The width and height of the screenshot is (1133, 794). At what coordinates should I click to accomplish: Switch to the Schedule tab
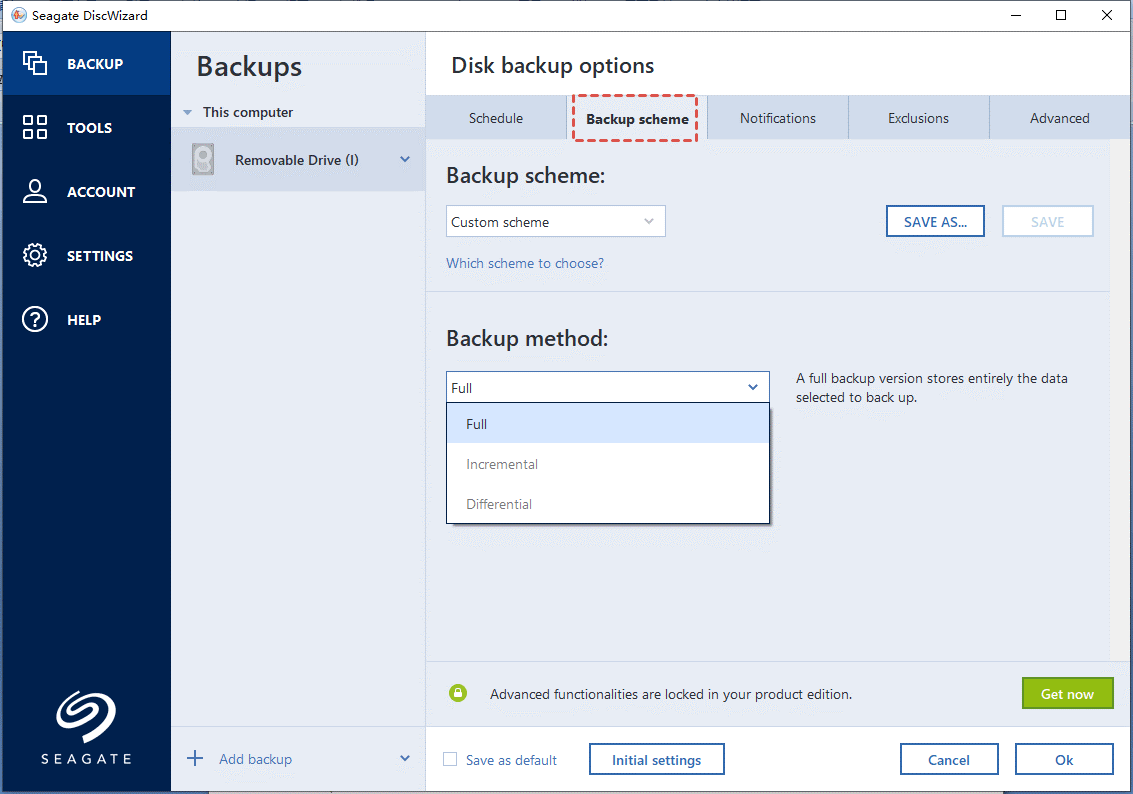(x=496, y=118)
